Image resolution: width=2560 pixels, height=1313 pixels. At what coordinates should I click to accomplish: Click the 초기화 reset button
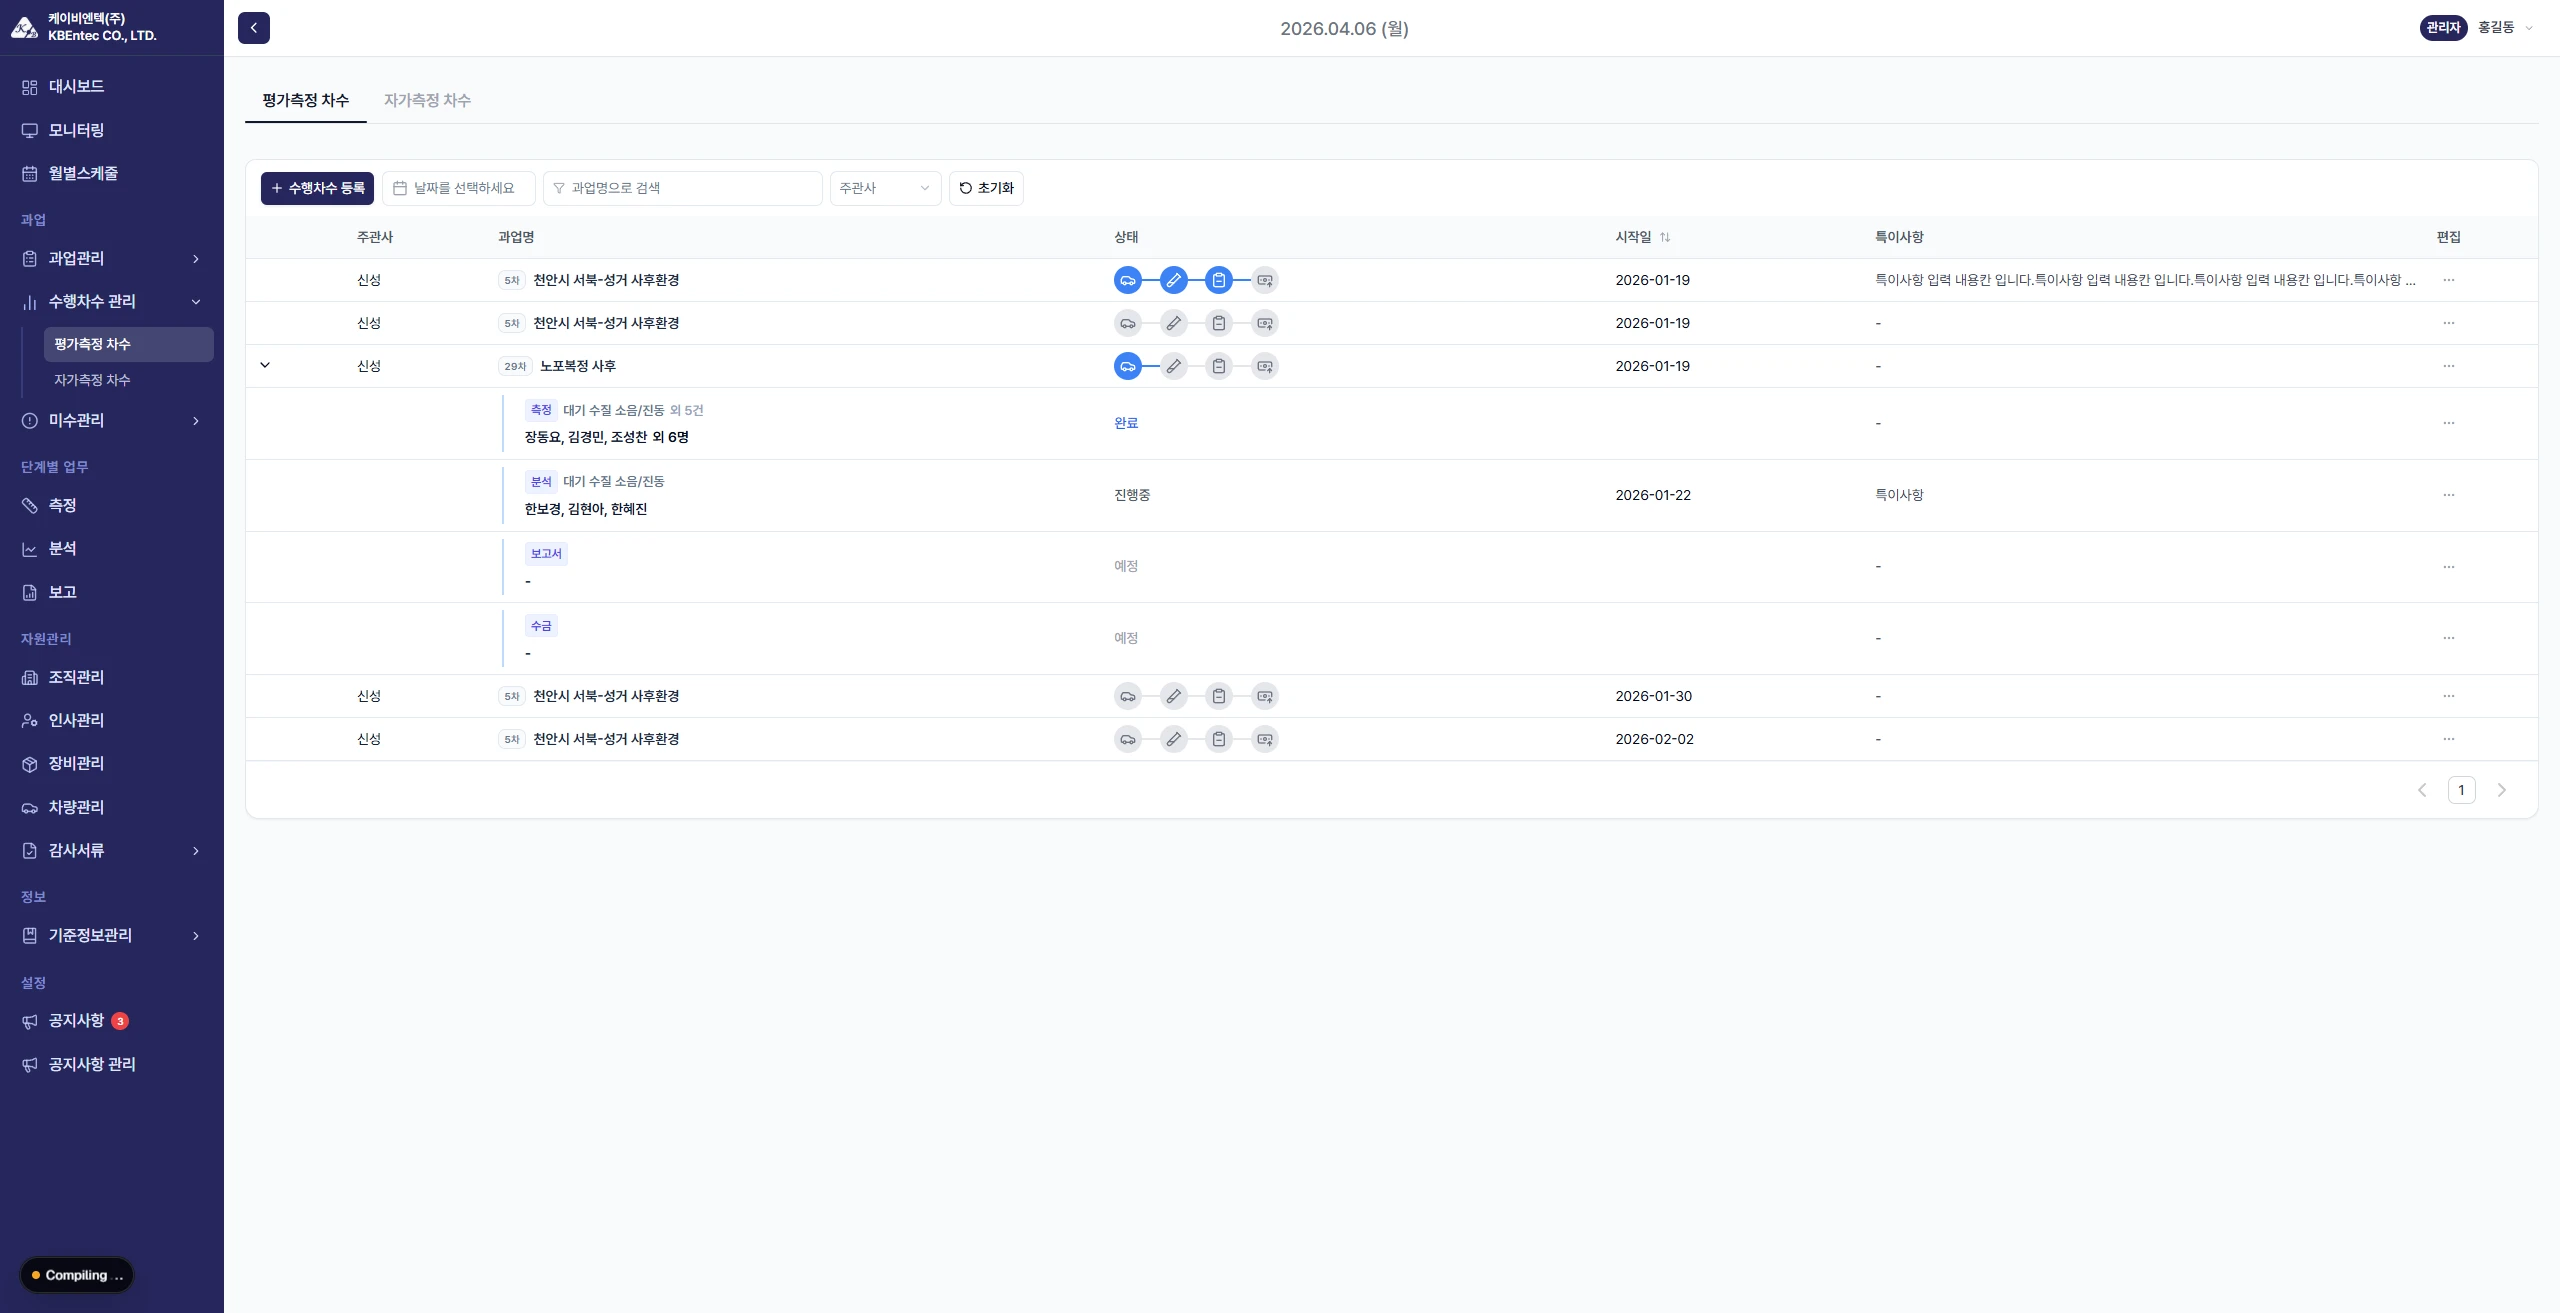986,188
